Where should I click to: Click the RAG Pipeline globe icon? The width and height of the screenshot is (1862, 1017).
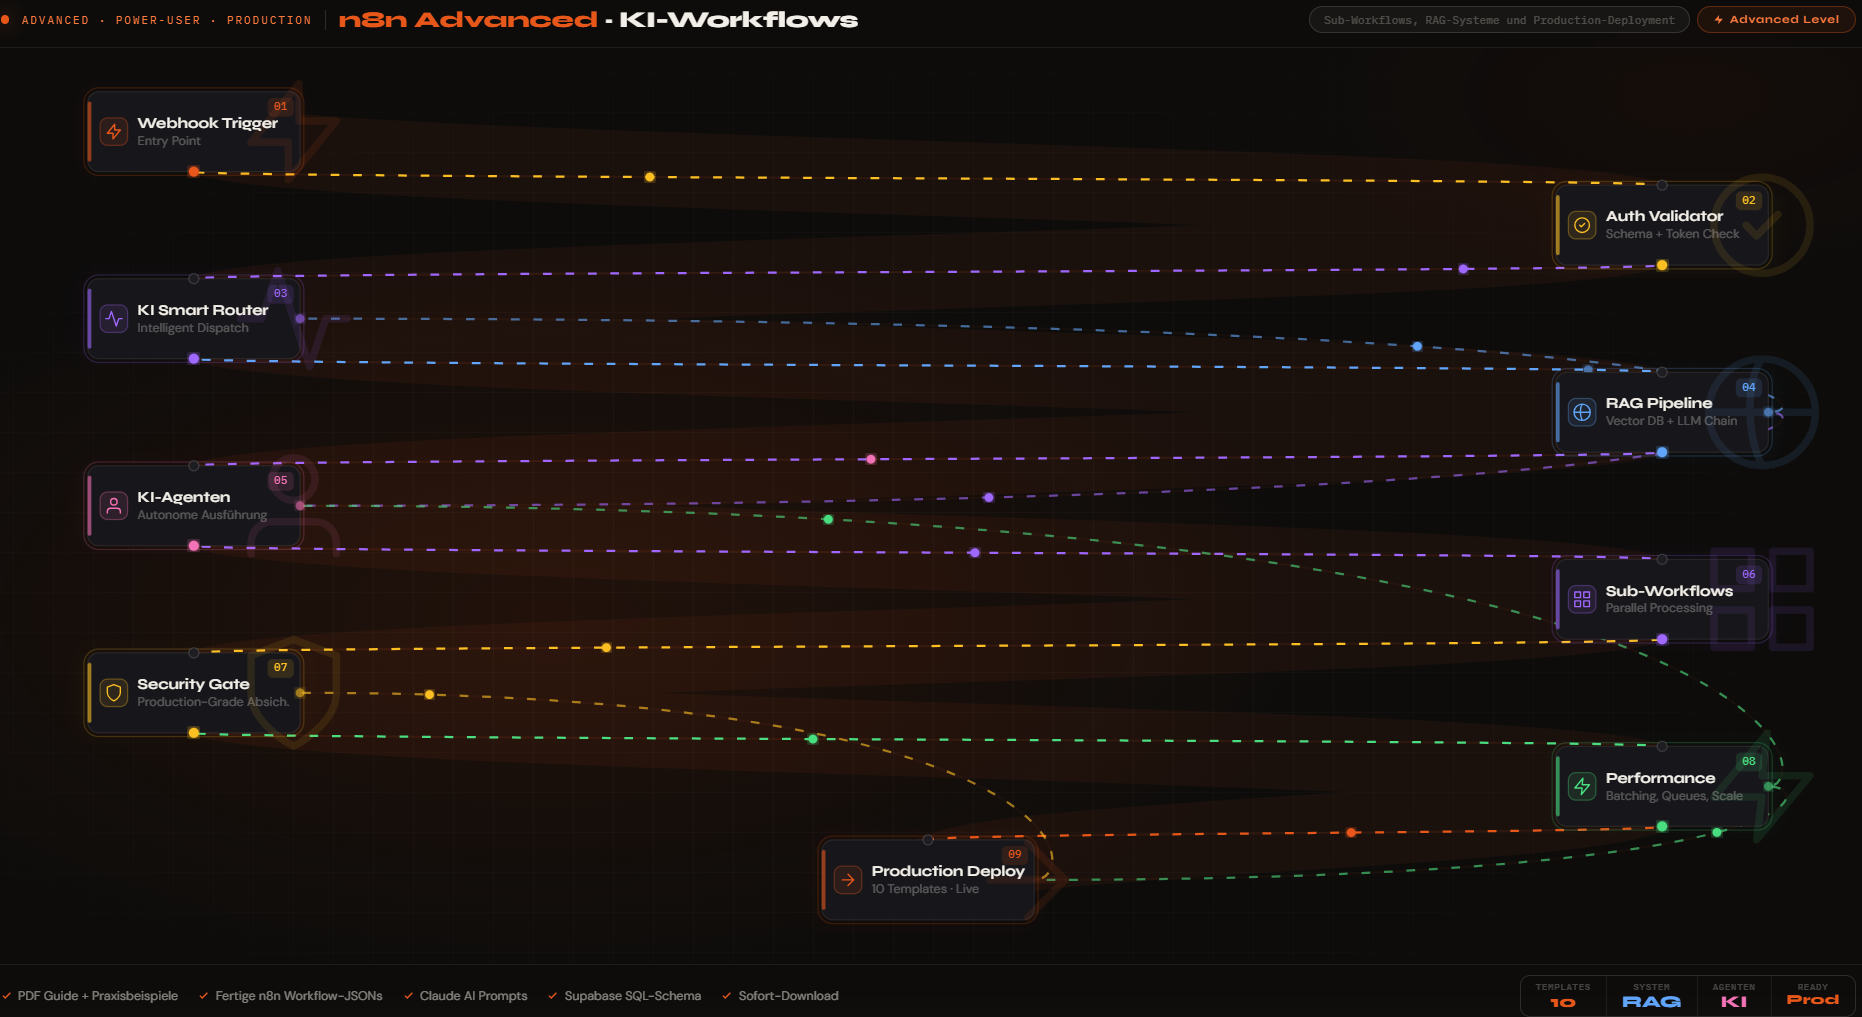point(1582,412)
